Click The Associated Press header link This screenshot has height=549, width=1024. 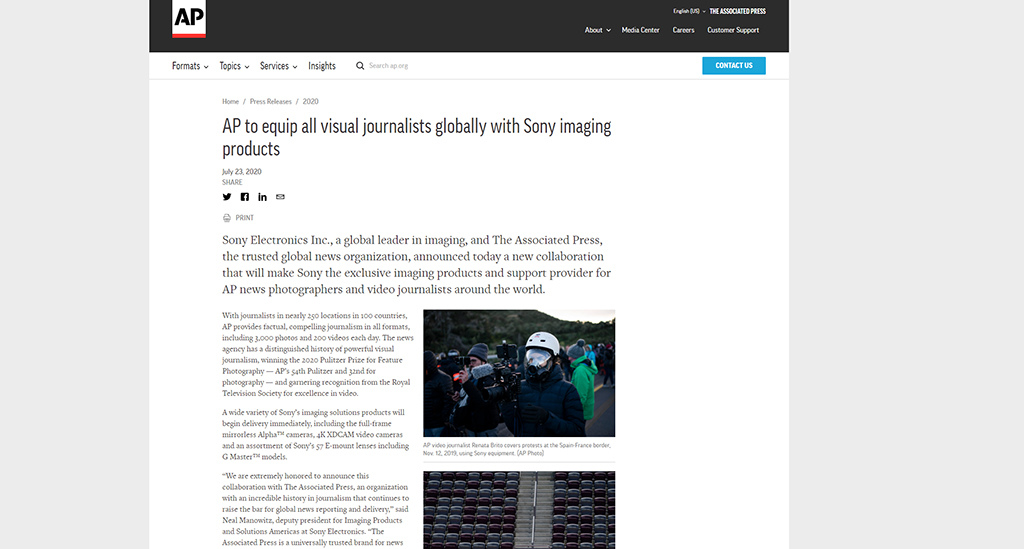[737, 11]
